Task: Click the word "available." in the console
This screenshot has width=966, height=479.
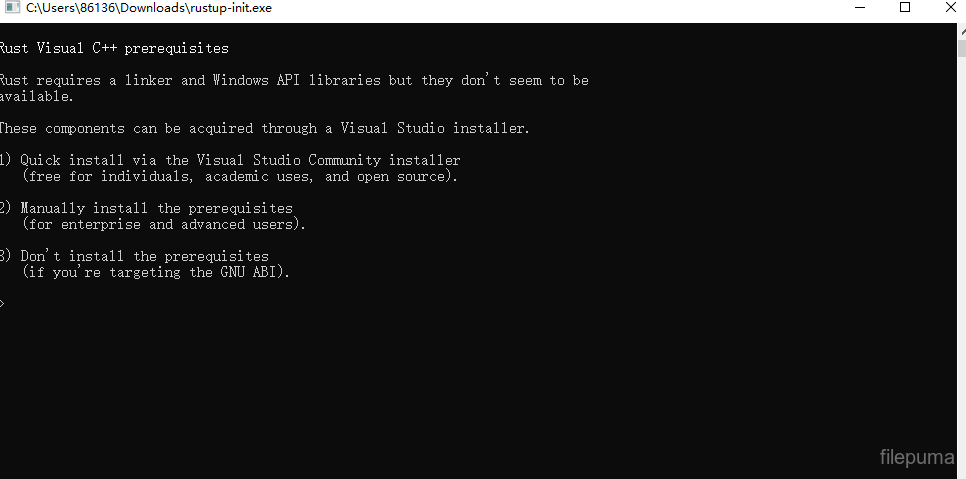Action: [x=37, y=96]
